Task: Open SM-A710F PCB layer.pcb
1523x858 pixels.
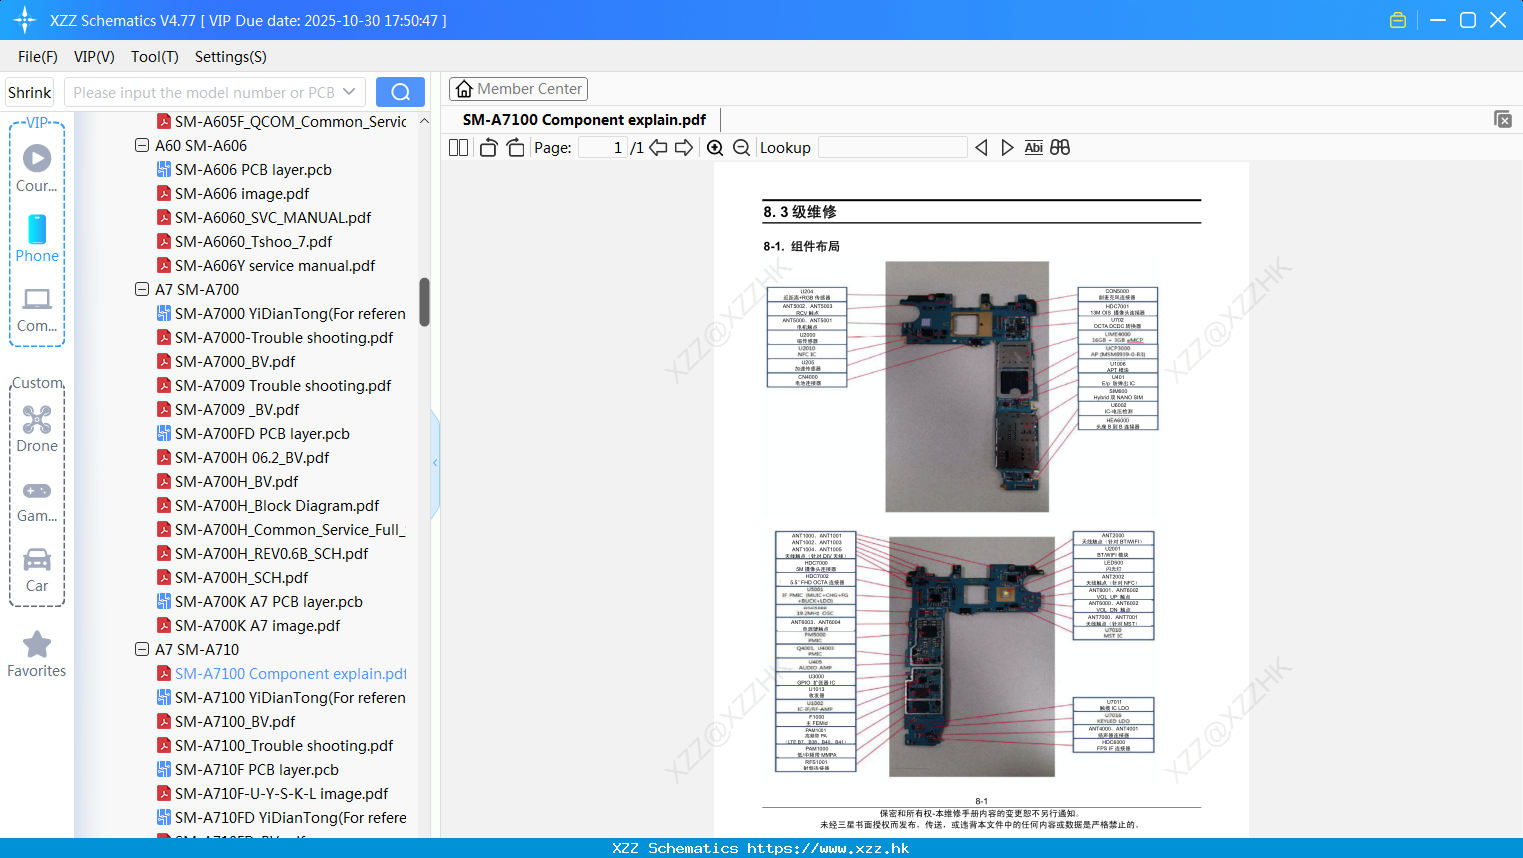Action: click(257, 769)
